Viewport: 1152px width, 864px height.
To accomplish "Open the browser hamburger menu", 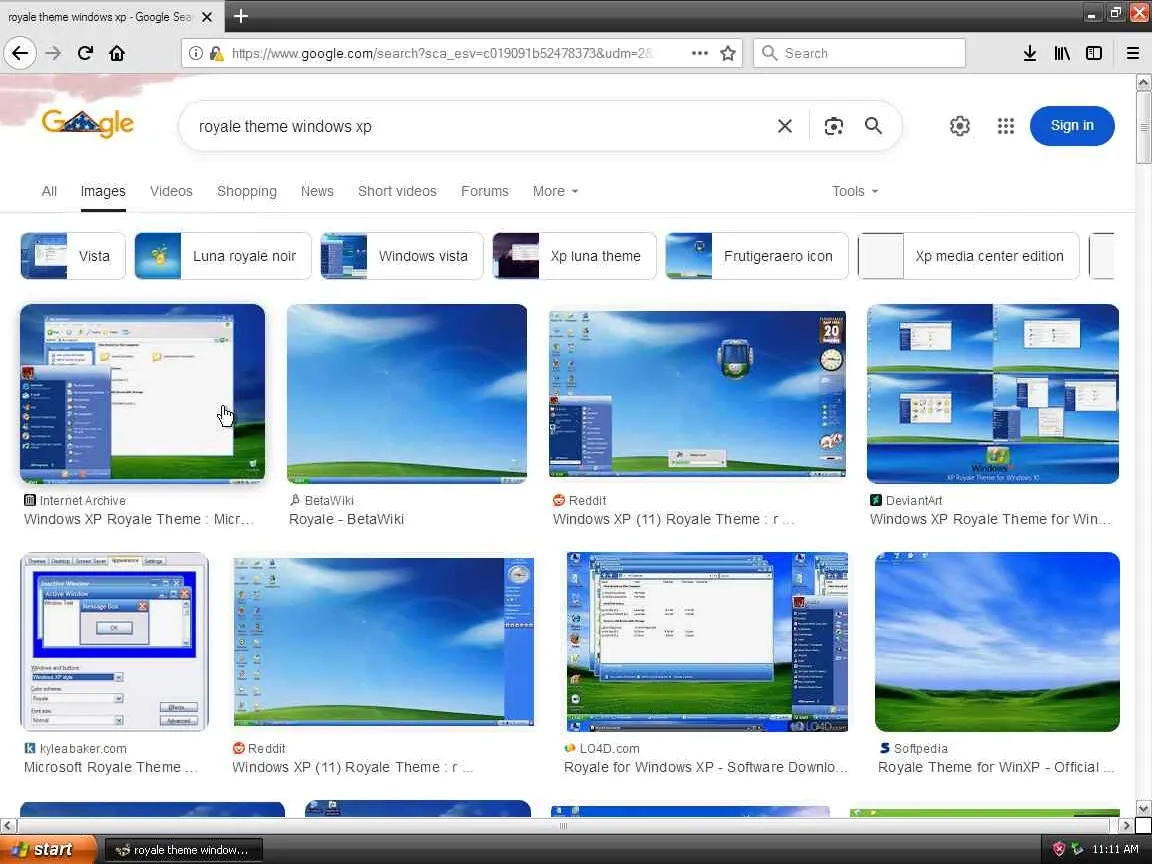I will [1132, 53].
